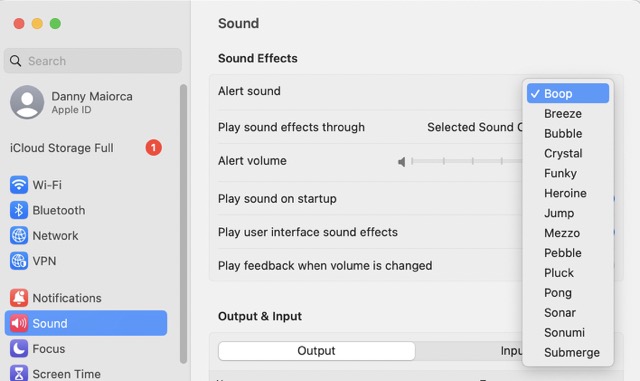The width and height of the screenshot is (640, 381).
Task: Open the VPN sidebar icon
Action: (19, 261)
